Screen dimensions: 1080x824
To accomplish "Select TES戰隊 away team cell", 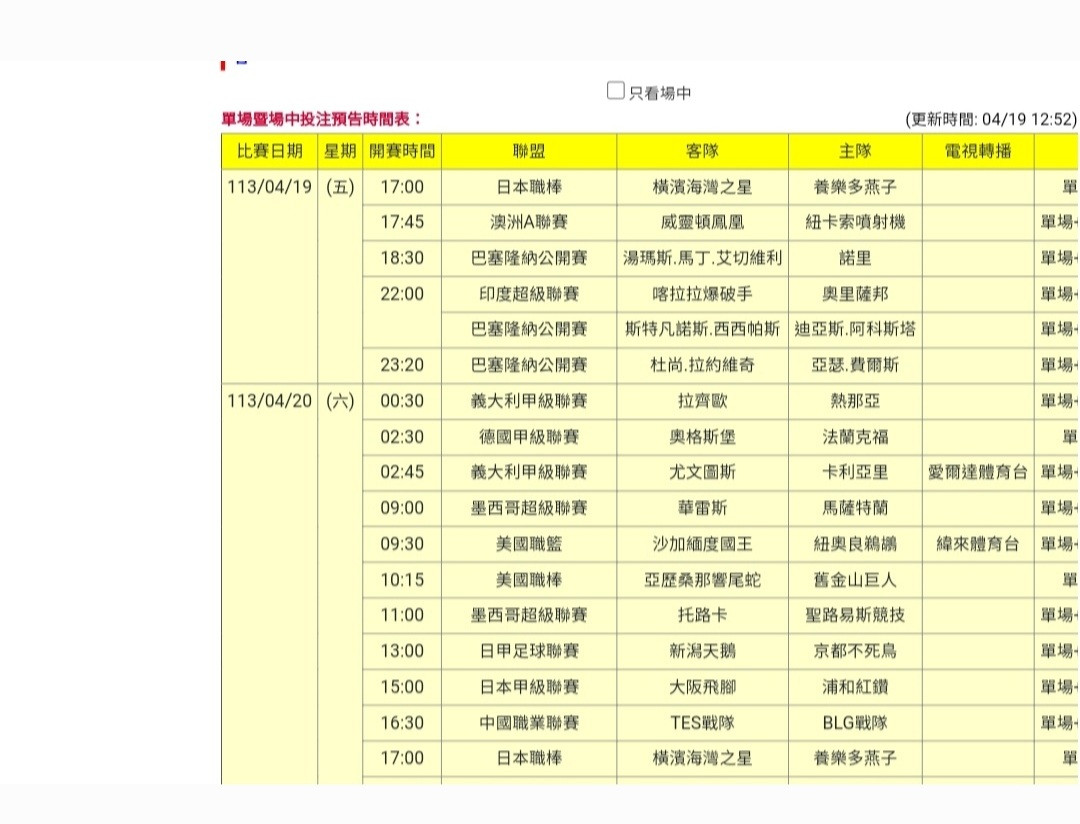I will point(703,722).
